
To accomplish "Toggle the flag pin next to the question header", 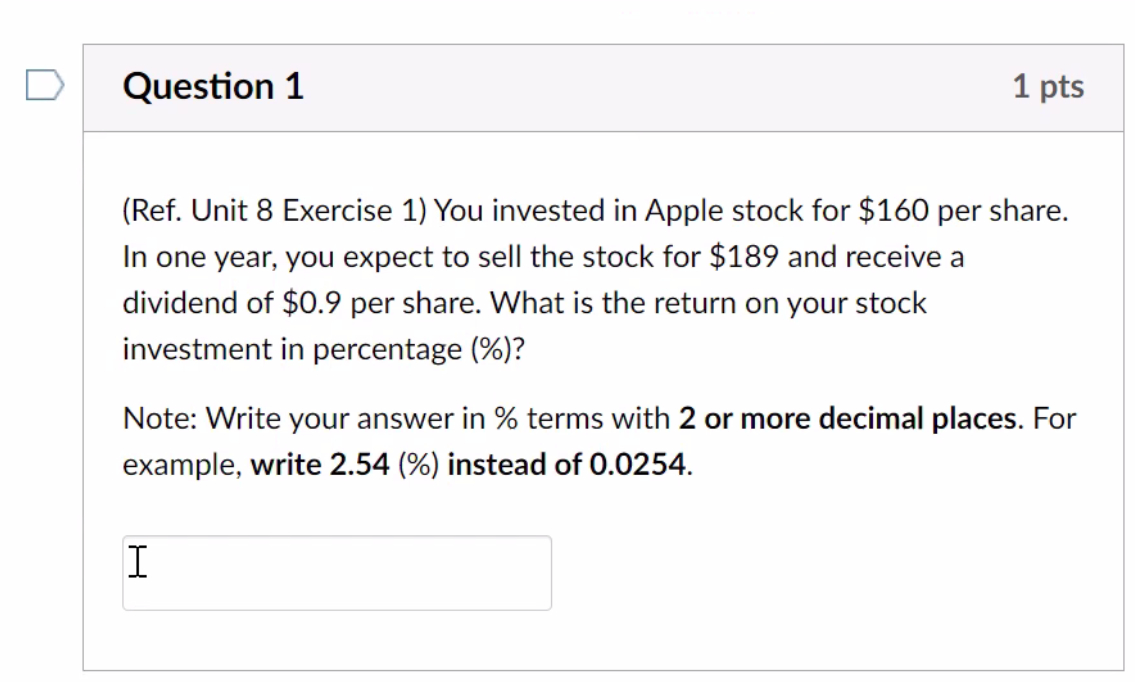I will click(44, 85).
